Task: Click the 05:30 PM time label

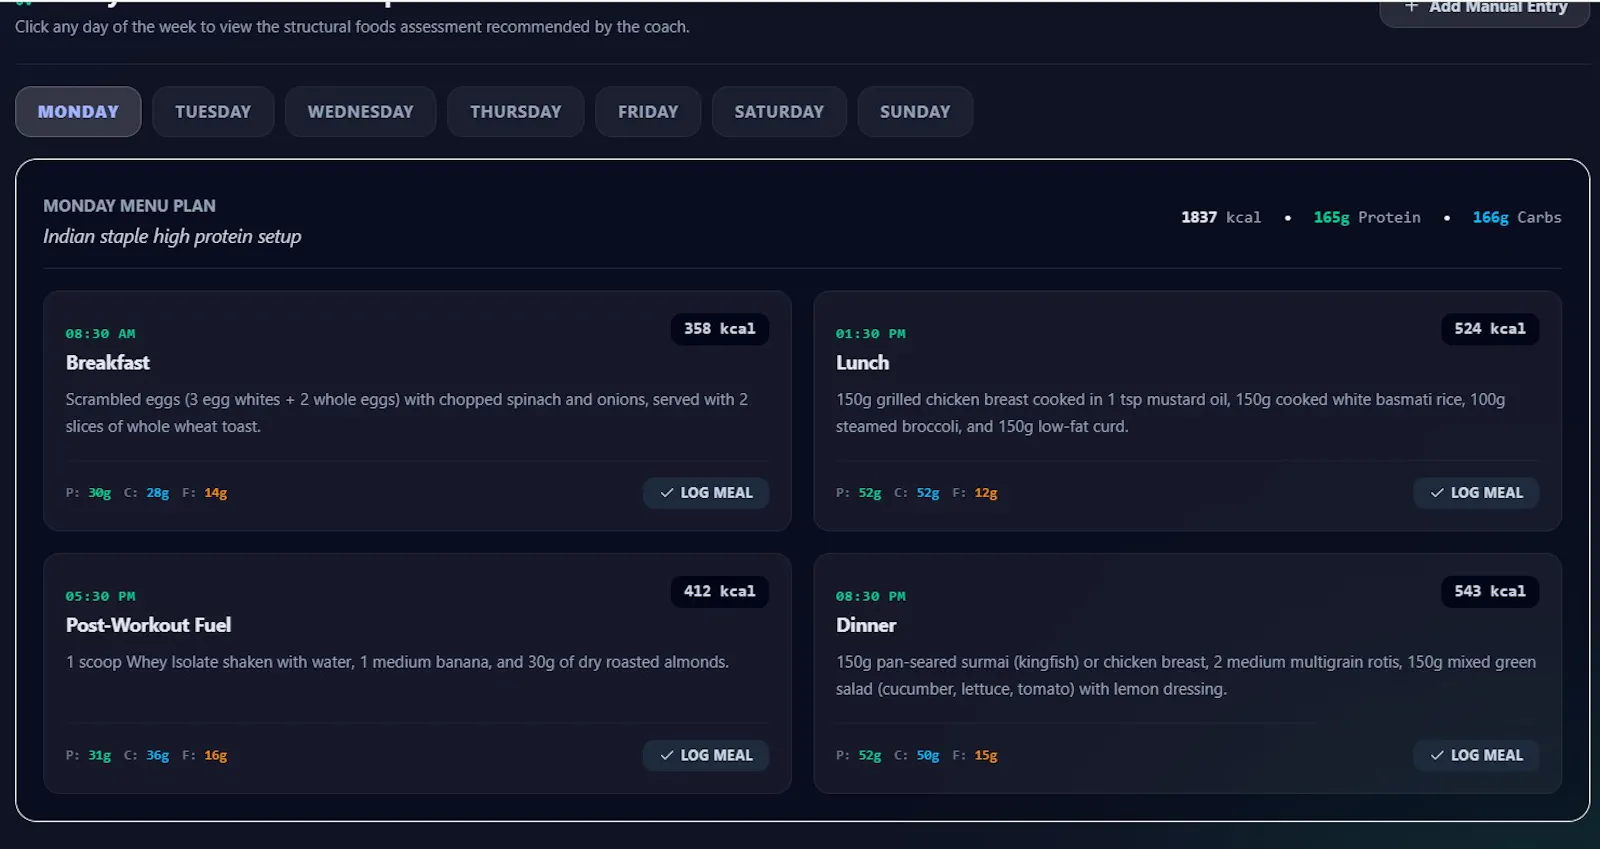Action: coord(100,597)
